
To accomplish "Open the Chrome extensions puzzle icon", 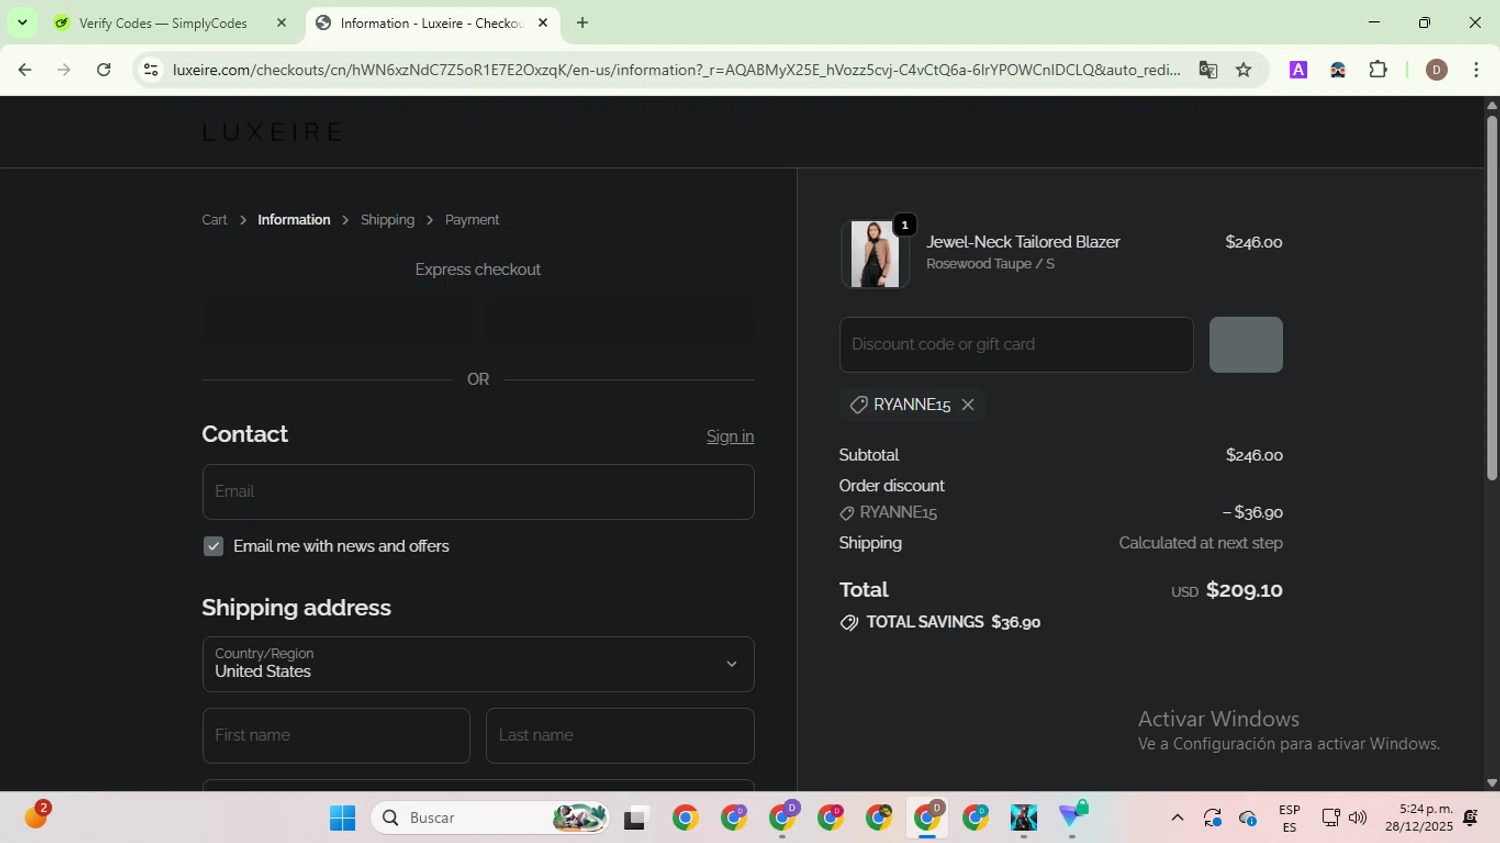I will coord(1378,70).
